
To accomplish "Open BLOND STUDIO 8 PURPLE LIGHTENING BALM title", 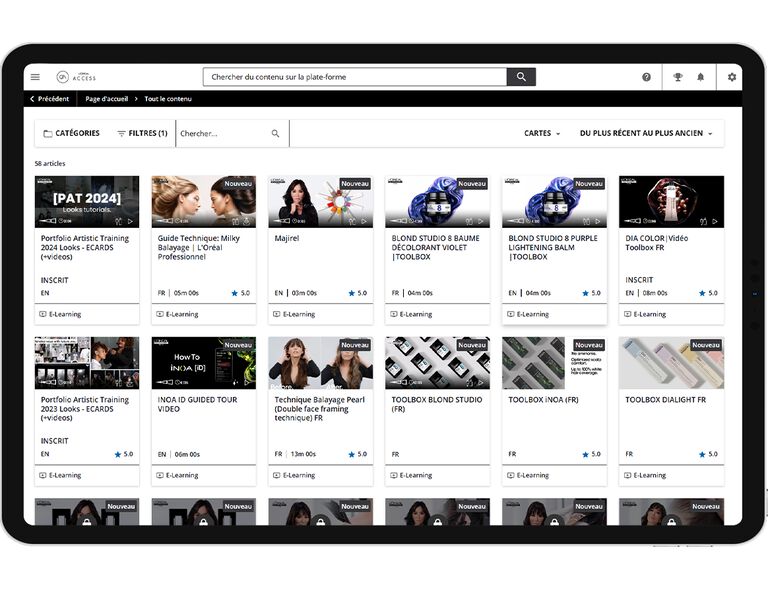I will [x=552, y=247].
